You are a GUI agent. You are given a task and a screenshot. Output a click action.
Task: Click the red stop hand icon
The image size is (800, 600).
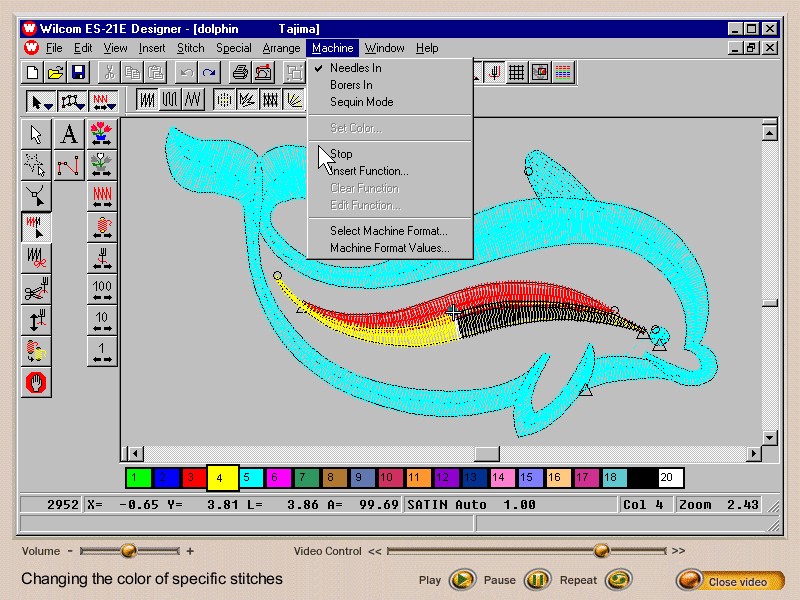click(37, 382)
